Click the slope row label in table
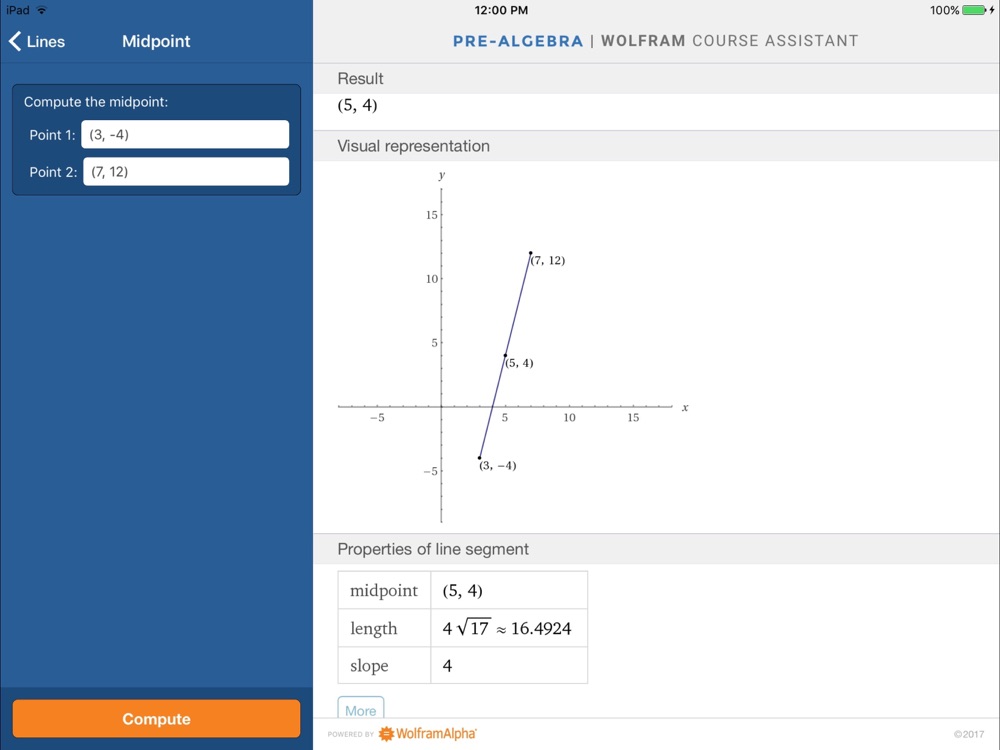This screenshot has width=1000, height=750. [x=369, y=666]
